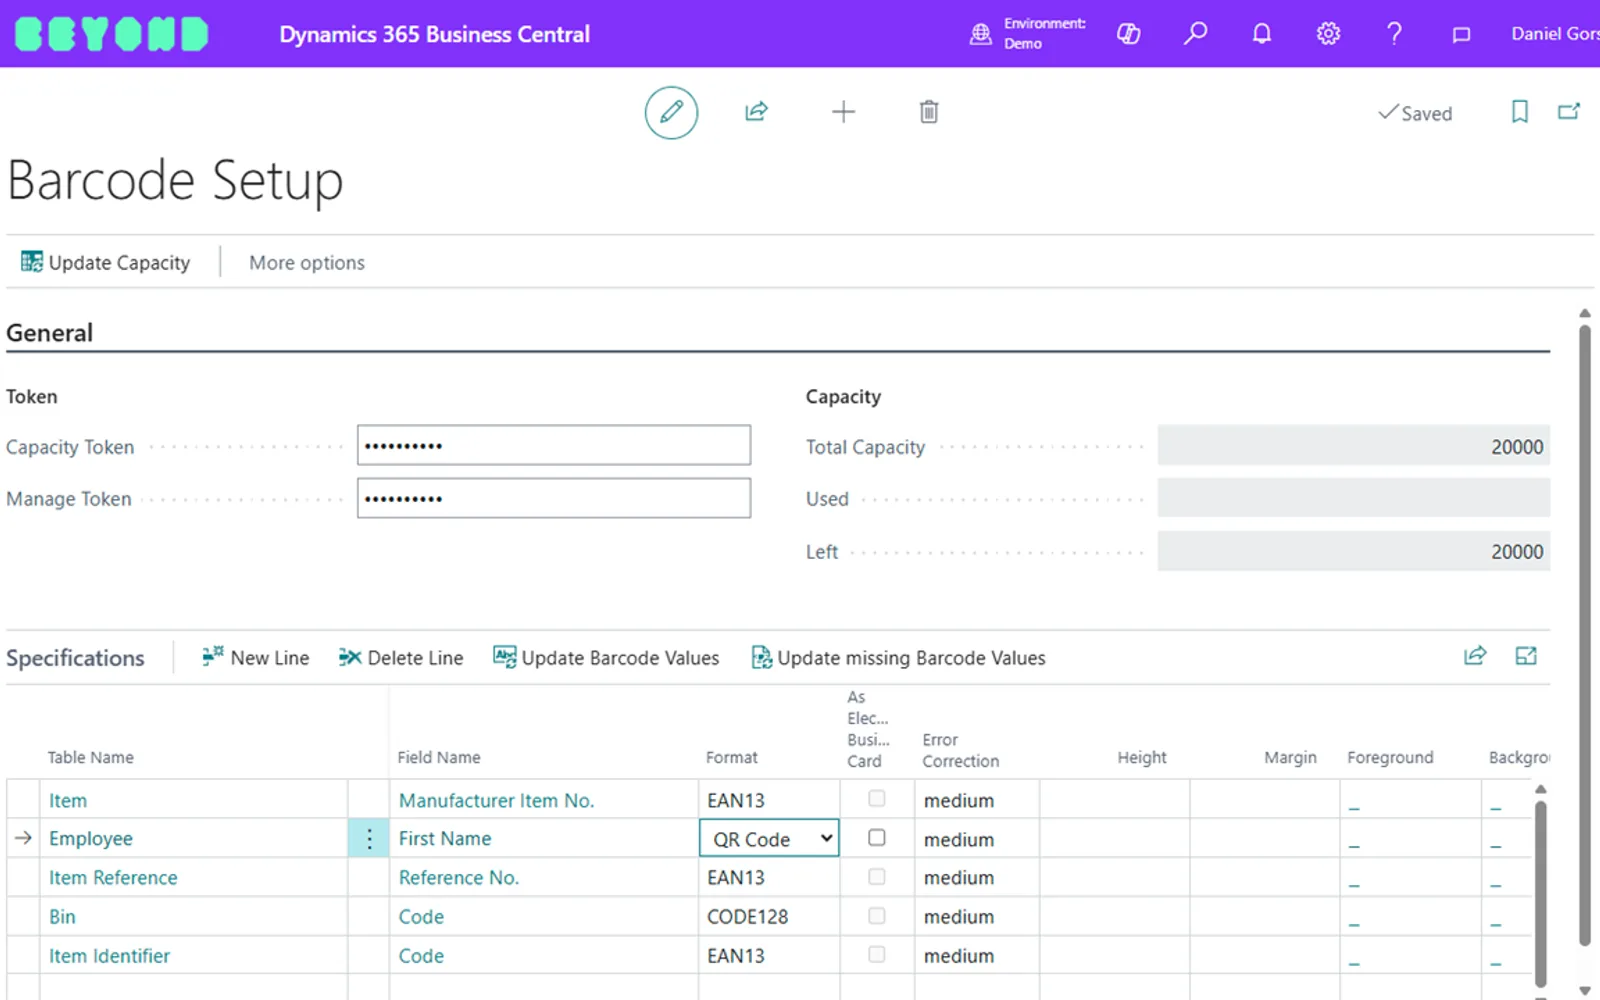1600x1000 pixels.
Task: Click the help question mark icon
Action: tap(1394, 34)
